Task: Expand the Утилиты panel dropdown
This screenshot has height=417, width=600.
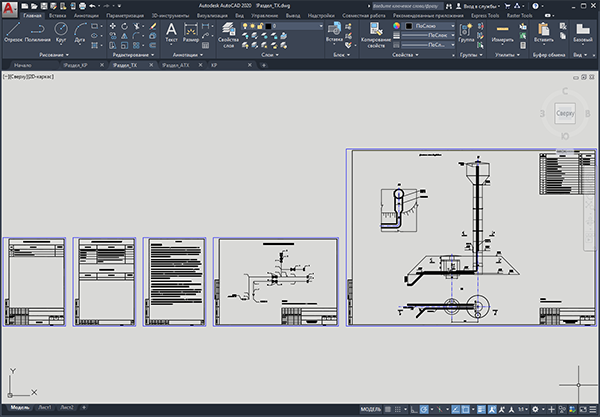Action: pos(507,55)
